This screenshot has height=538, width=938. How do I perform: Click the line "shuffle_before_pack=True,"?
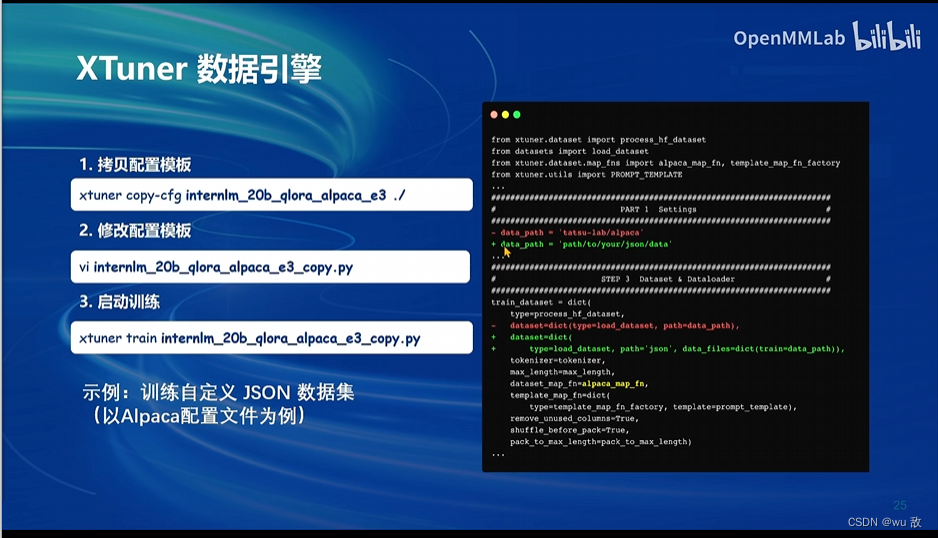[570, 430]
